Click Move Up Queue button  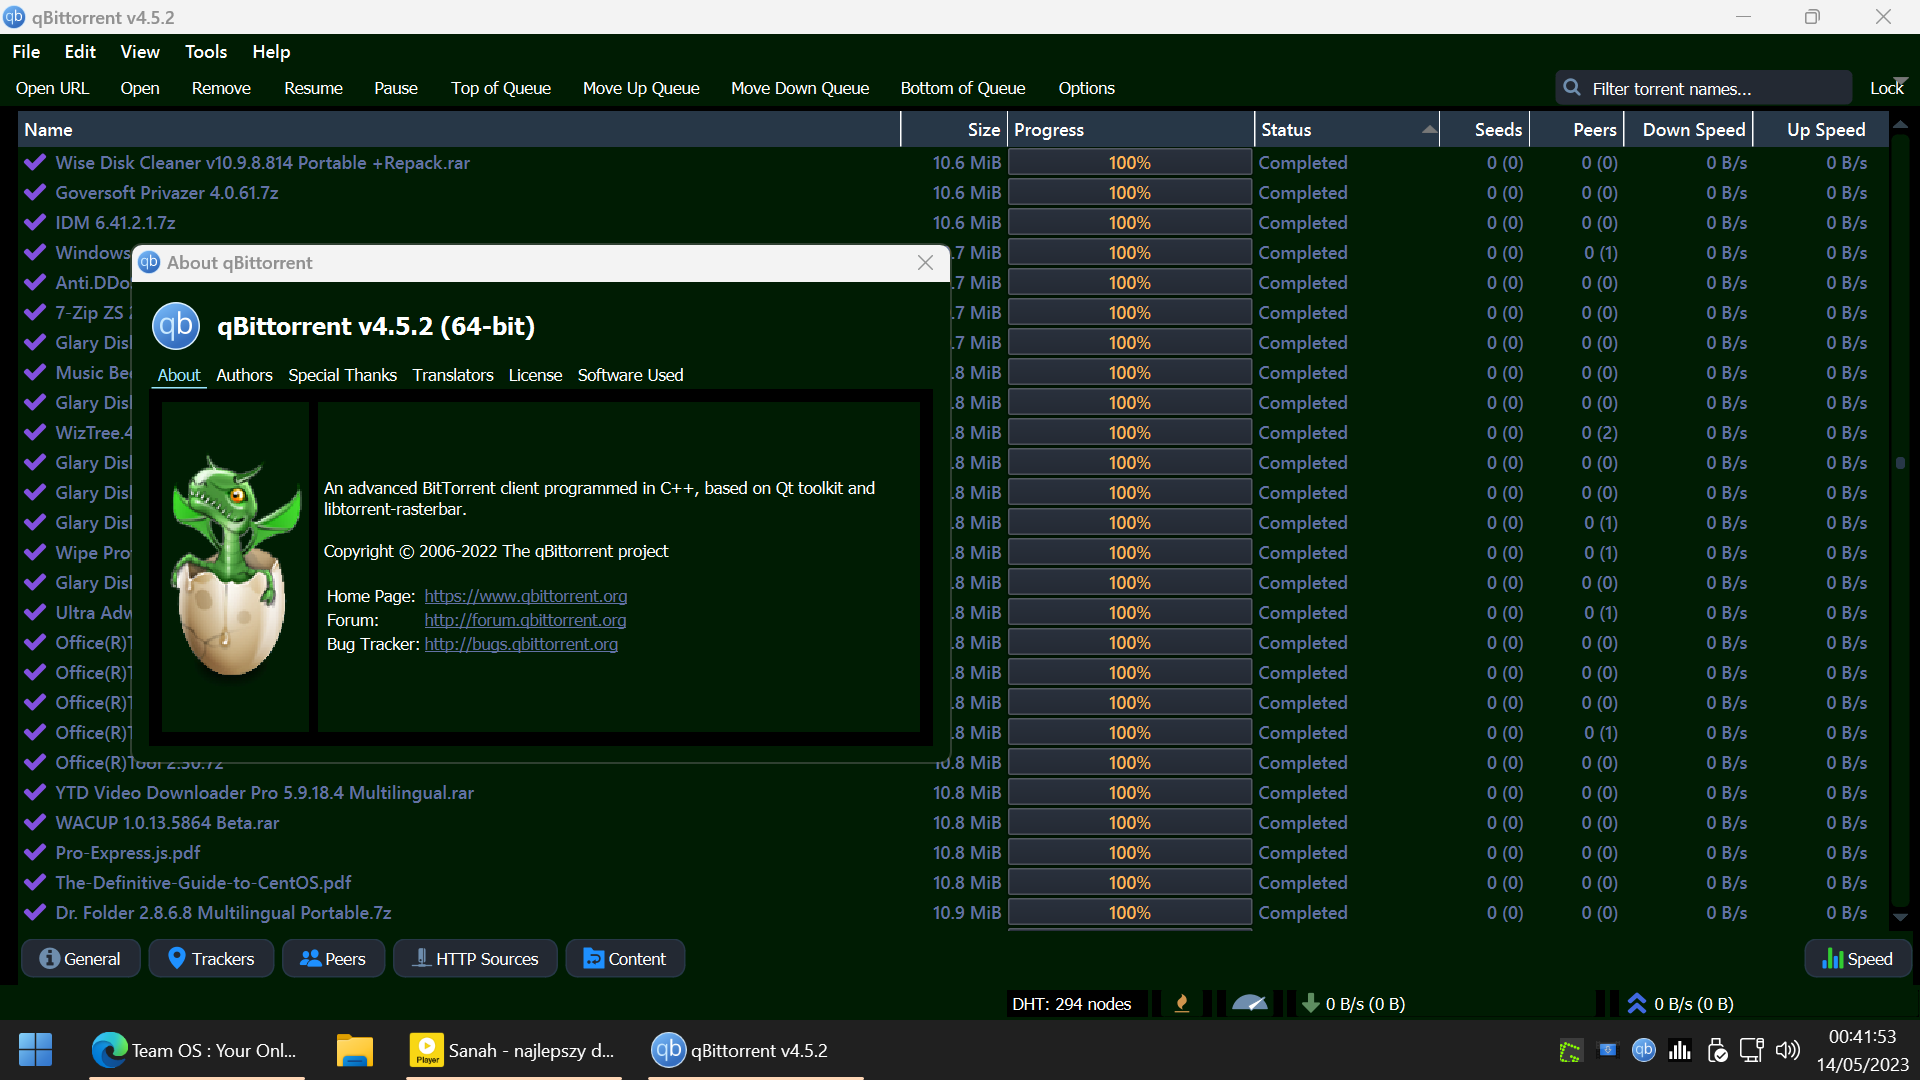641,88
